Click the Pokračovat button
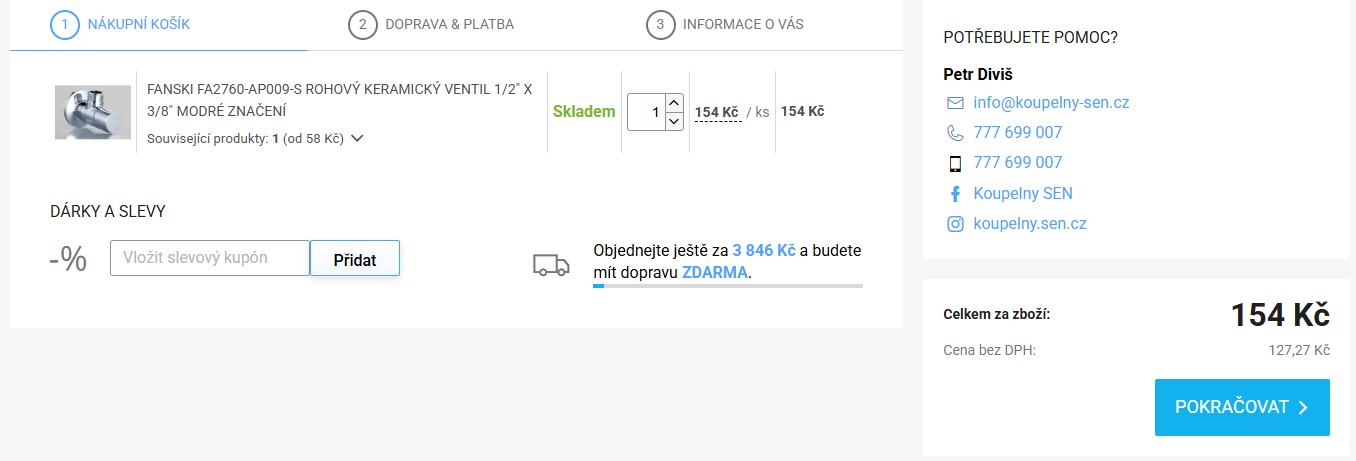 click(1241, 407)
